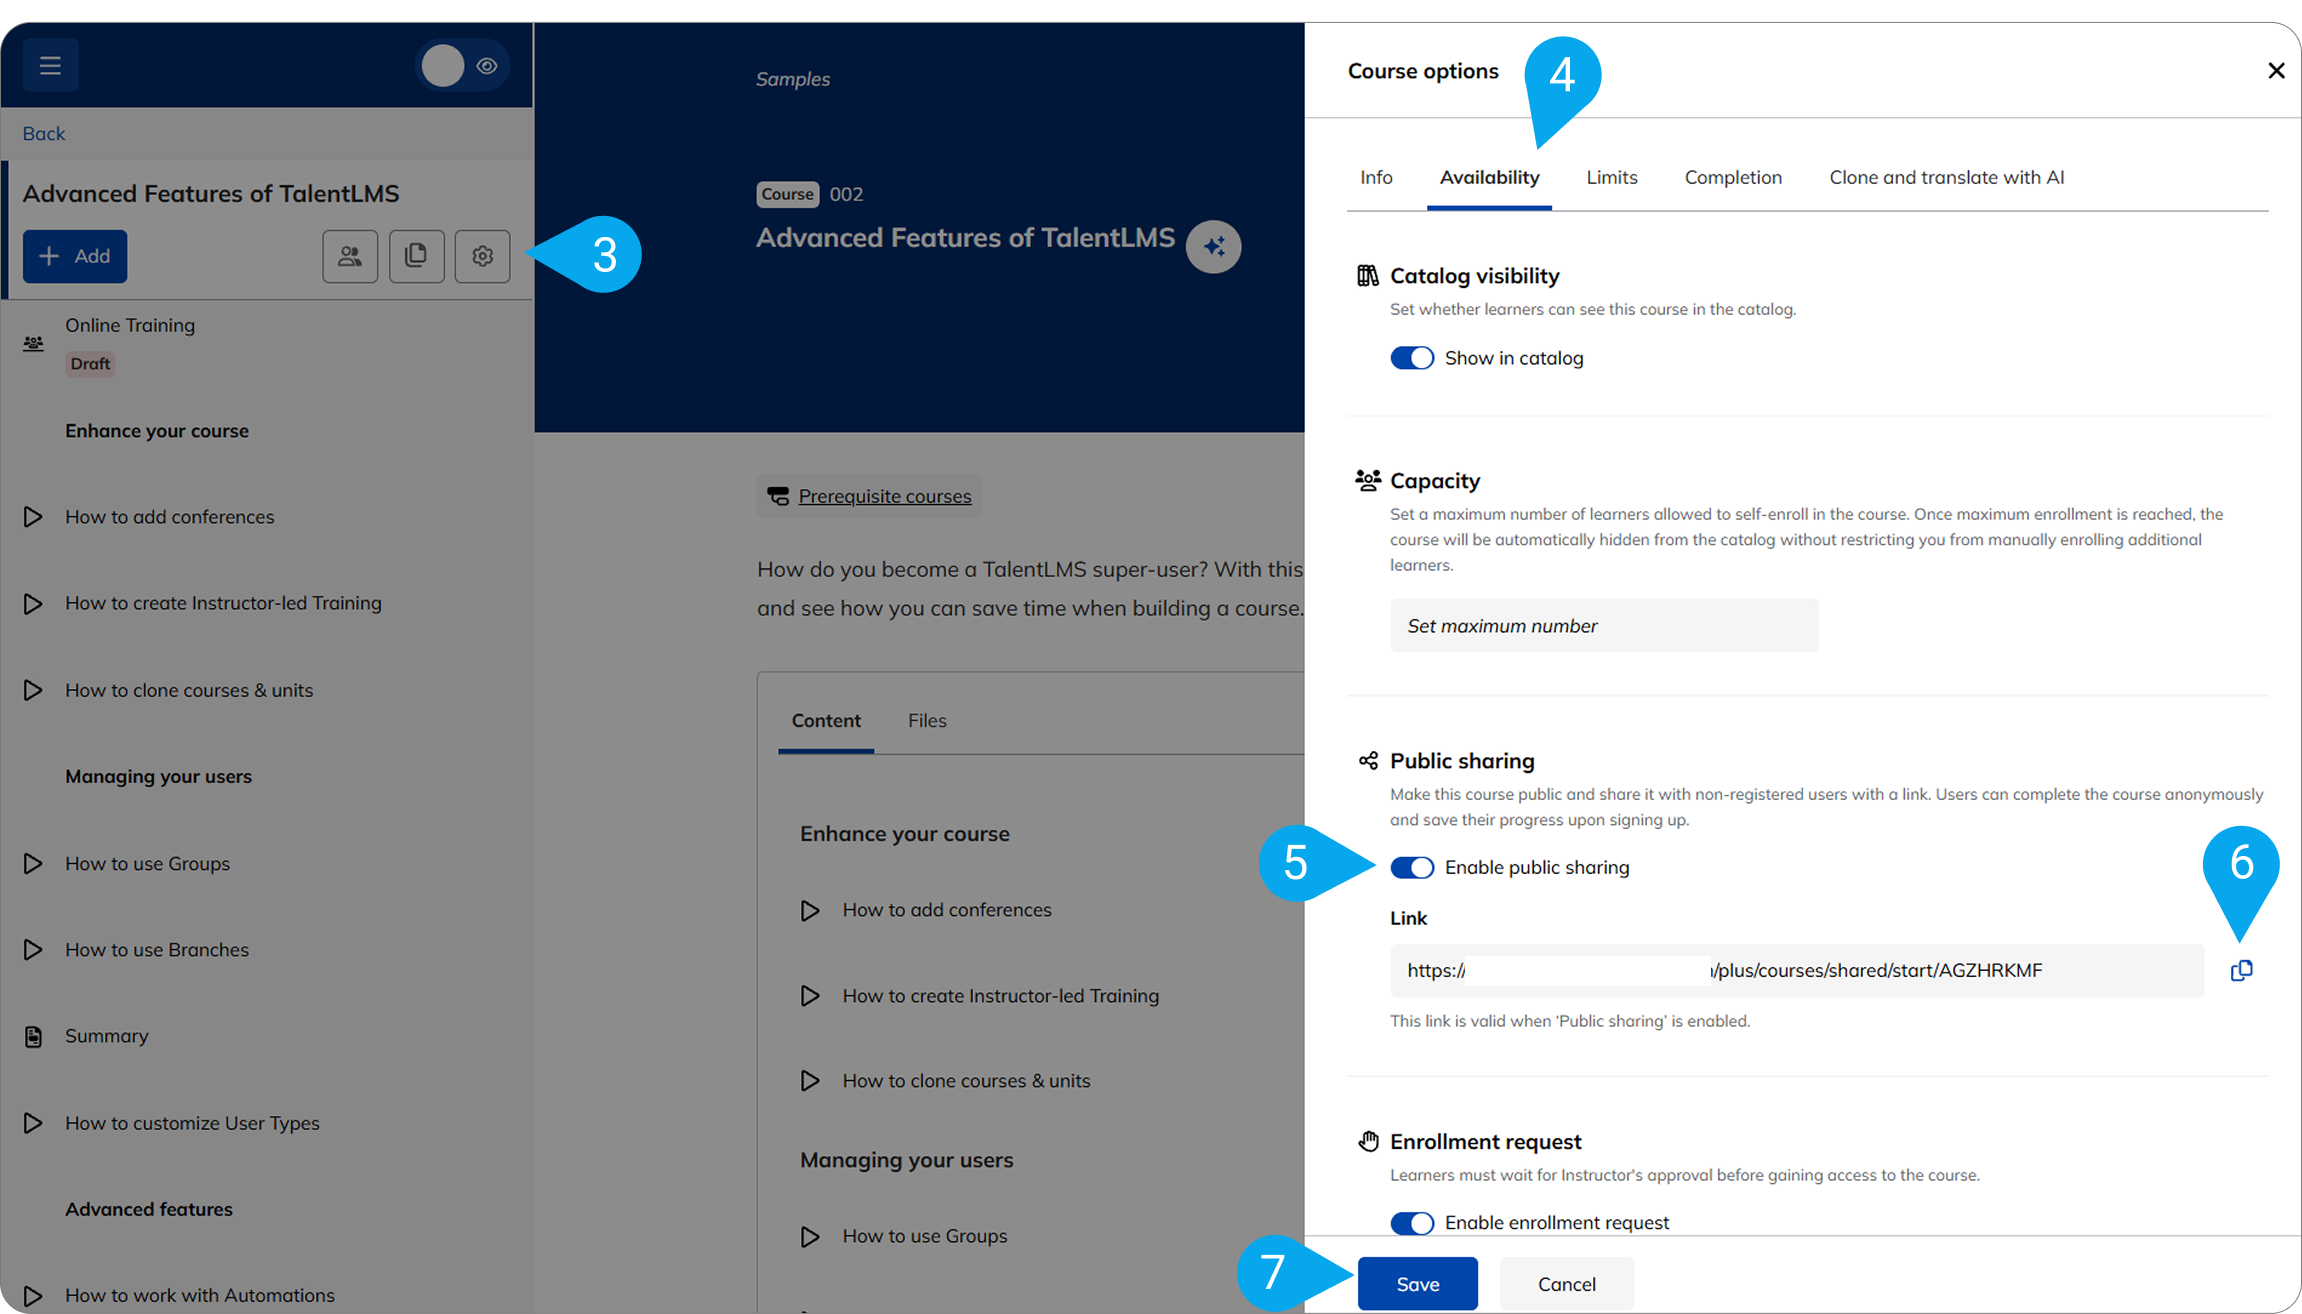This screenshot has height=1314, width=2302.
Task: Click the eye preview icon in header
Action: [x=487, y=66]
